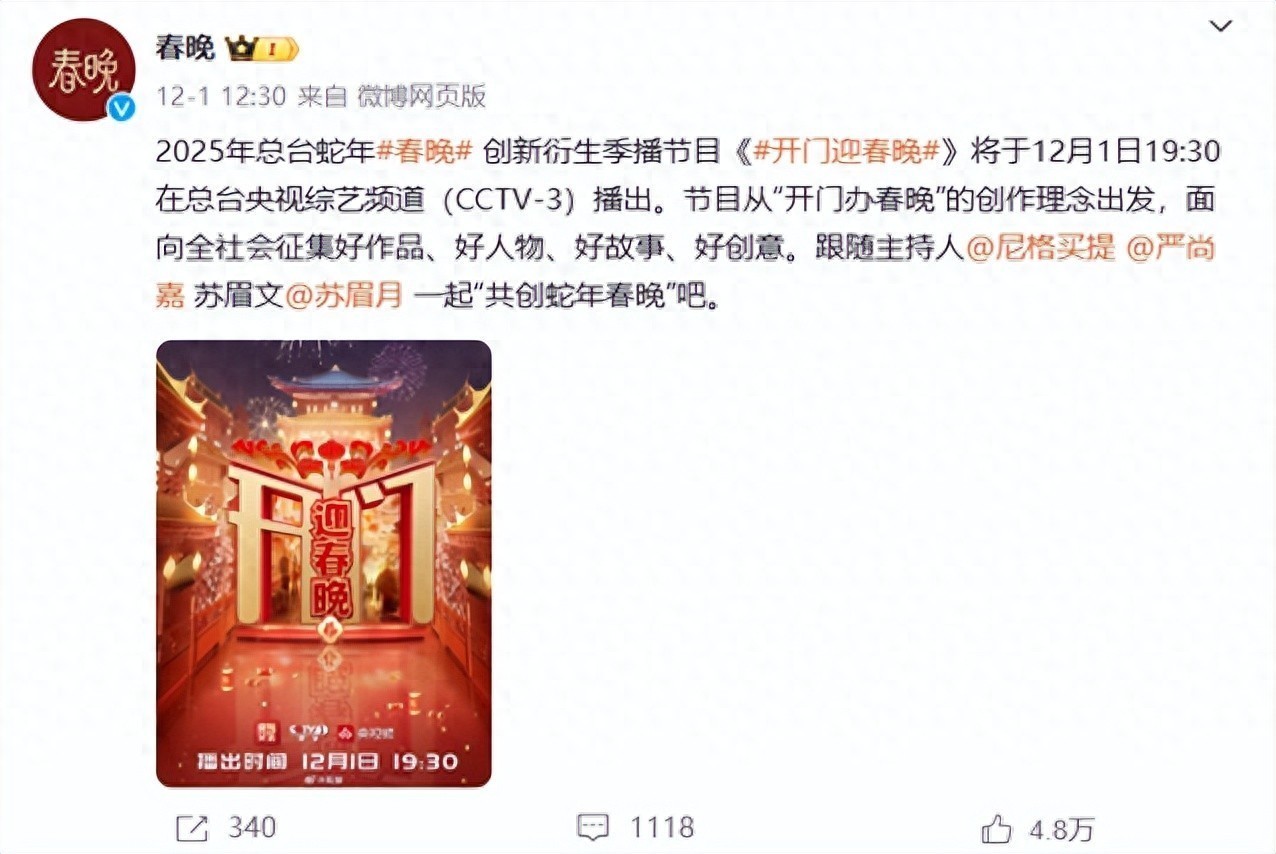The image size is (1276, 854).
Task: Click the blue verified badge on avatar
Action: pyautogui.click(x=121, y=107)
